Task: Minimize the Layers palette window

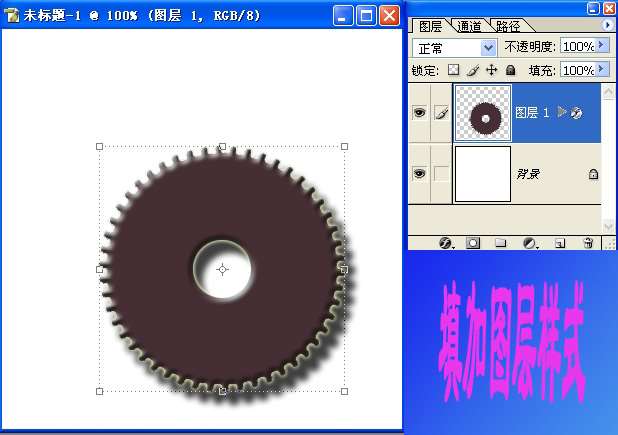Action: pos(593,8)
